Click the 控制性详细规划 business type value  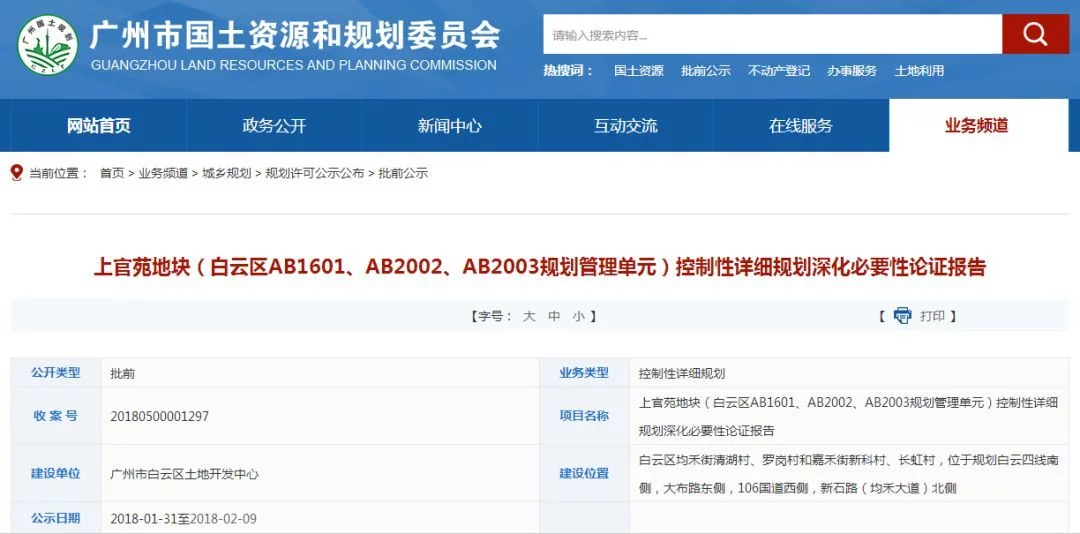682,374
